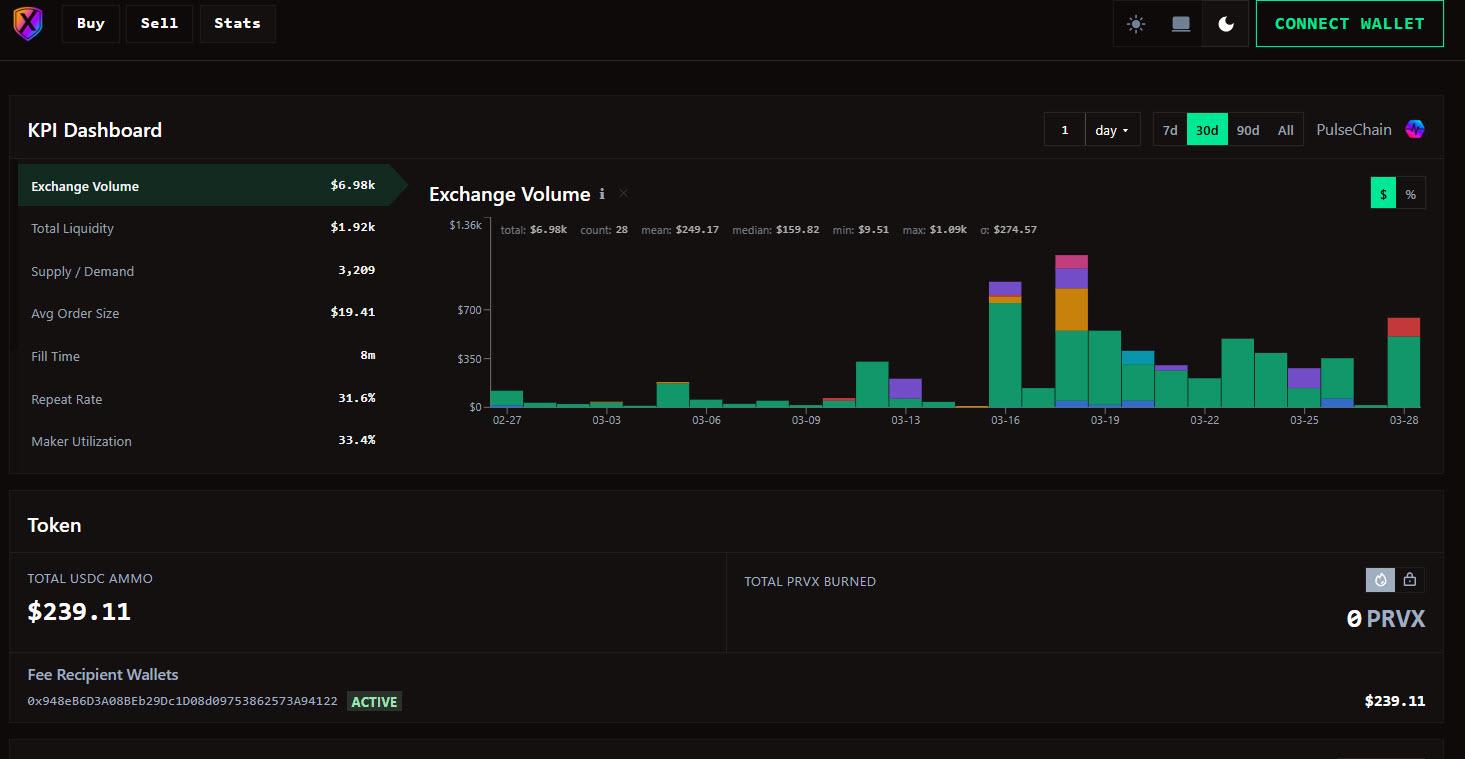Open the day interval dropdown
The image size is (1465, 759).
click(1112, 130)
